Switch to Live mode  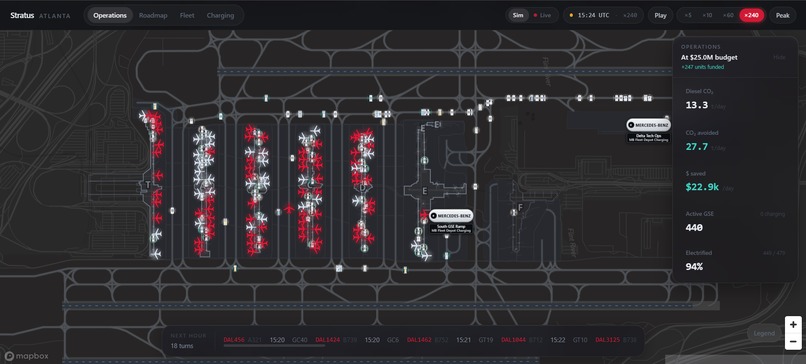pyautogui.click(x=542, y=15)
